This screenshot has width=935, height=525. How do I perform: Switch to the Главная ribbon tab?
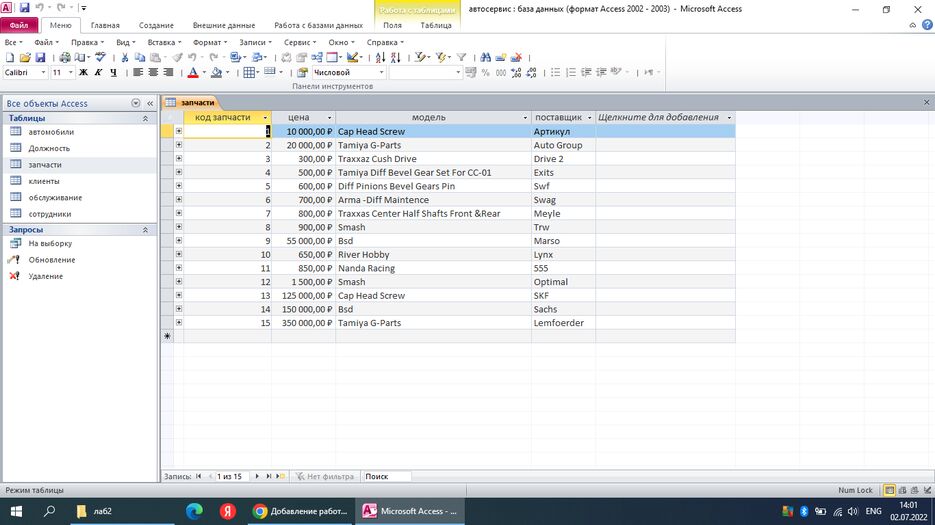pyautogui.click(x=105, y=25)
